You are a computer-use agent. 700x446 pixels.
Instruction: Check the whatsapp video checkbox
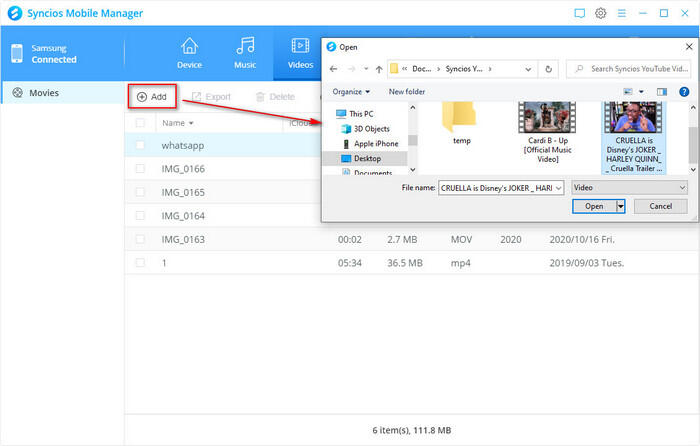tap(140, 145)
